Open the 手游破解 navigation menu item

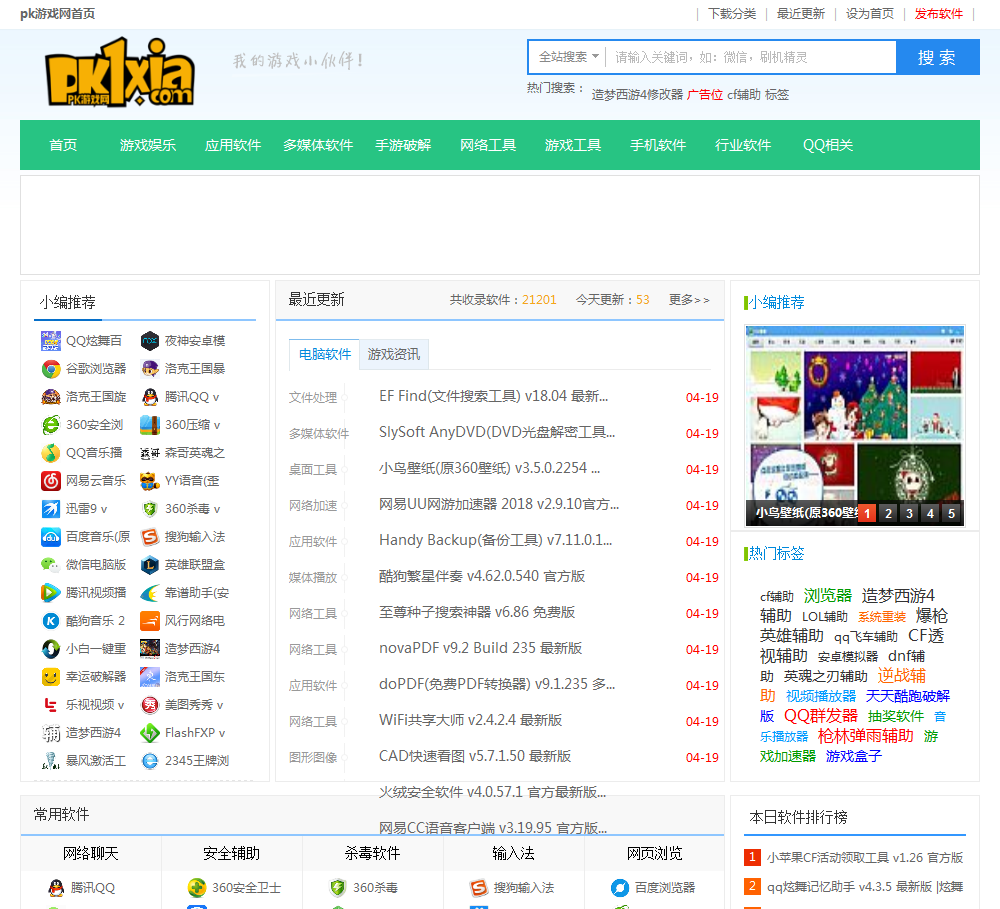(x=403, y=145)
